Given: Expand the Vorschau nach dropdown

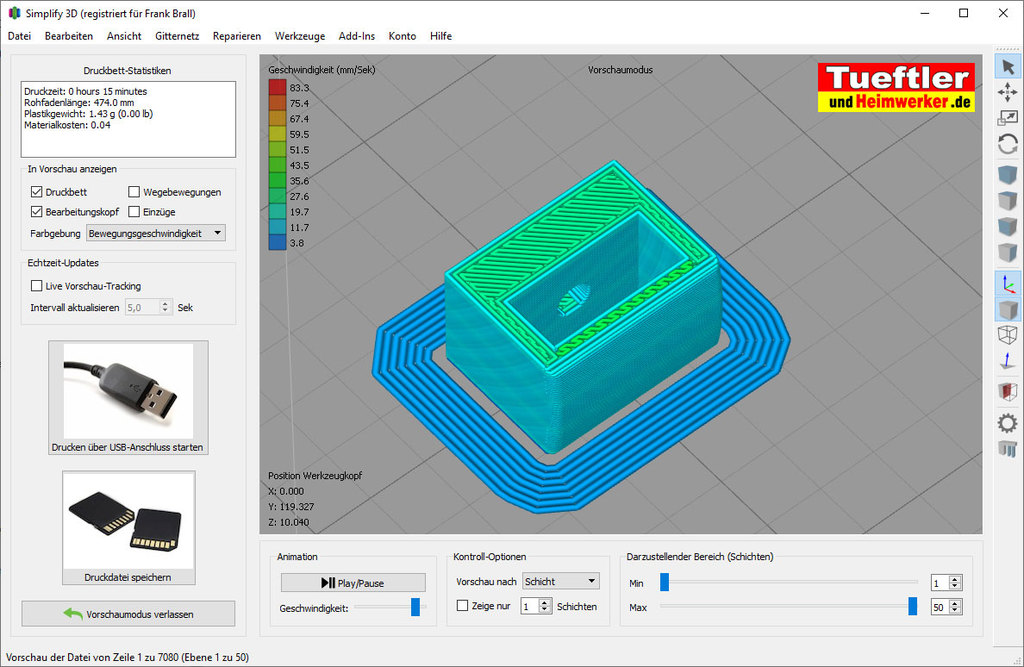Looking at the screenshot, I should 560,581.
